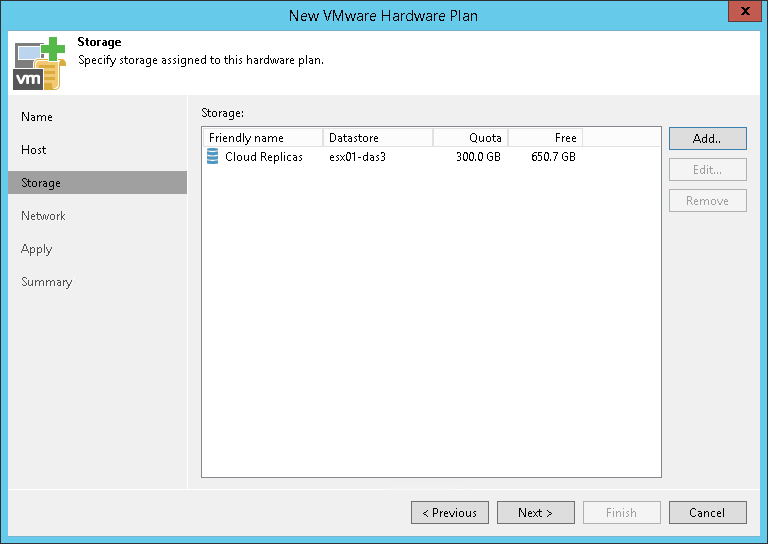768x544 pixels.
Task: Click the VMware hardware plan wizard icon
Action: click(x=40, y=64)
